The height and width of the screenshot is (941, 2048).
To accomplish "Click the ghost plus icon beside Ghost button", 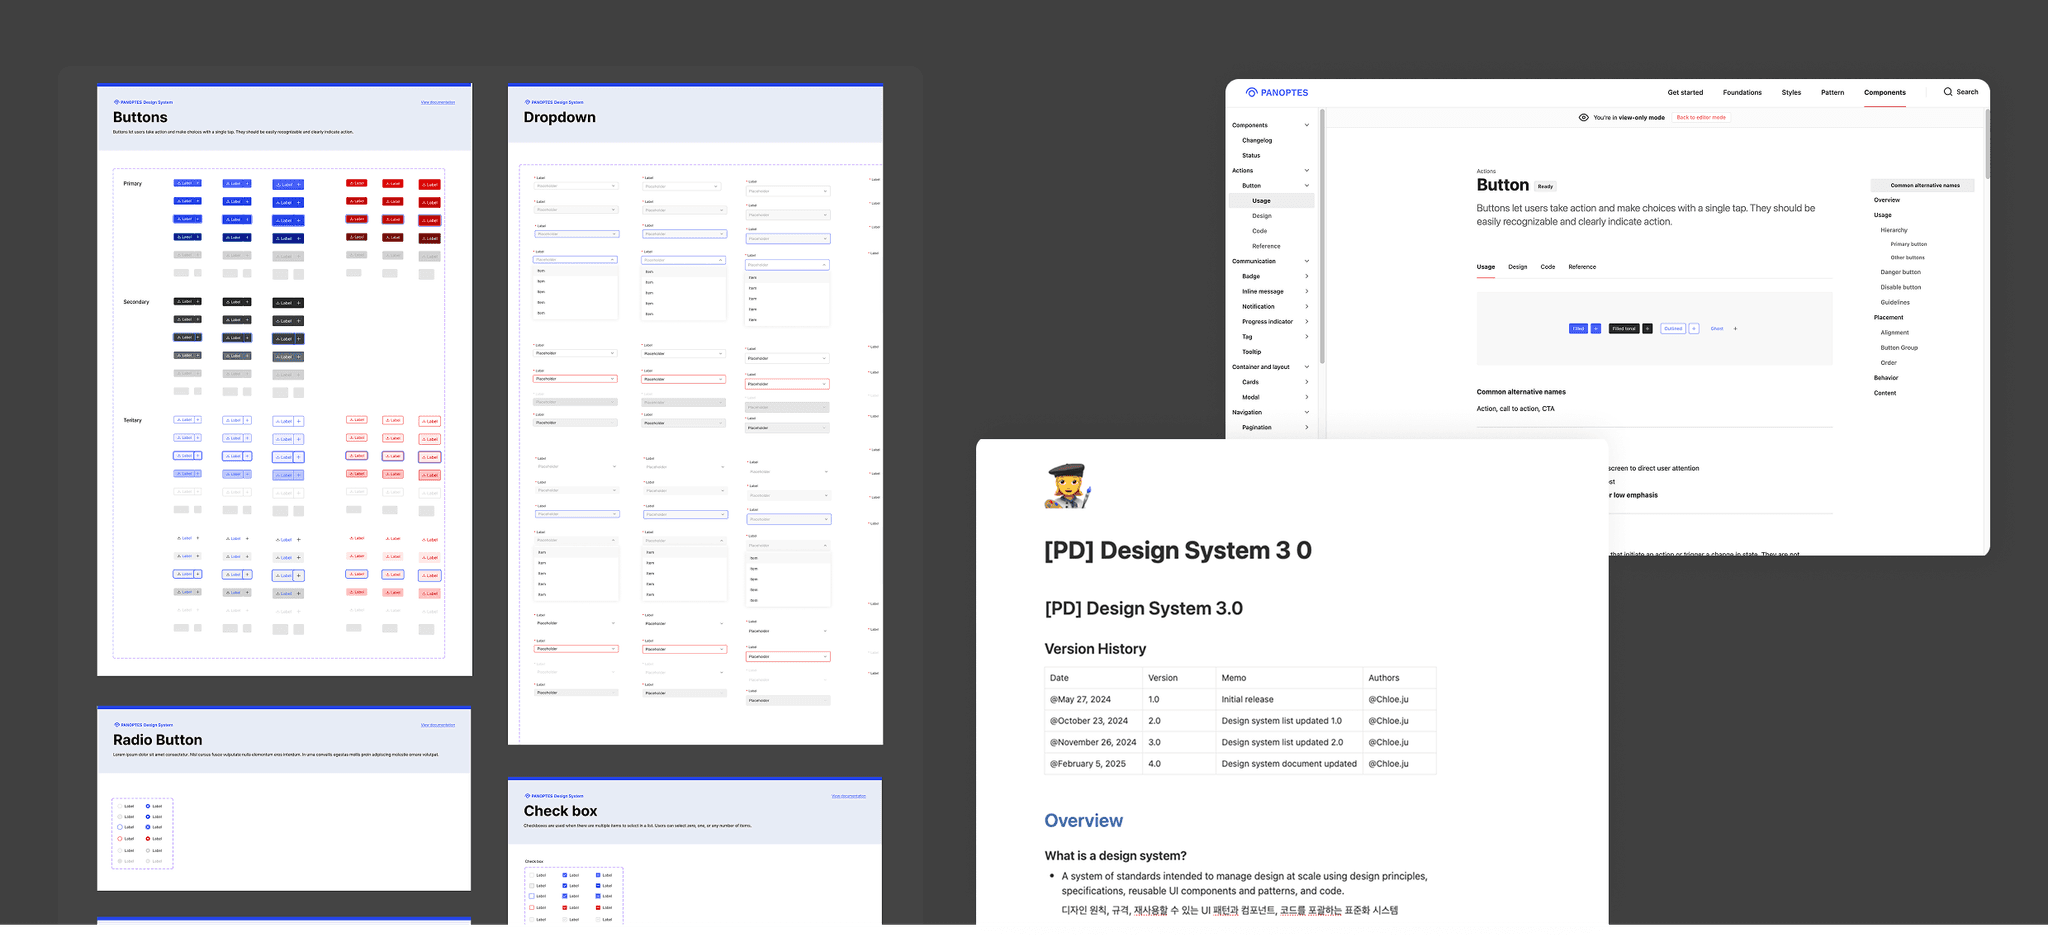I will pos(1735,329).
